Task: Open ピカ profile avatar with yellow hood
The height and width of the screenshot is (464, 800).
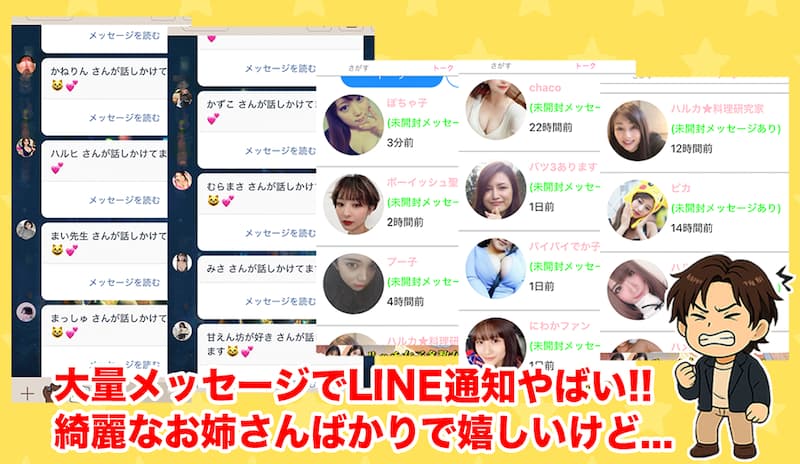Action: [638, 210]
